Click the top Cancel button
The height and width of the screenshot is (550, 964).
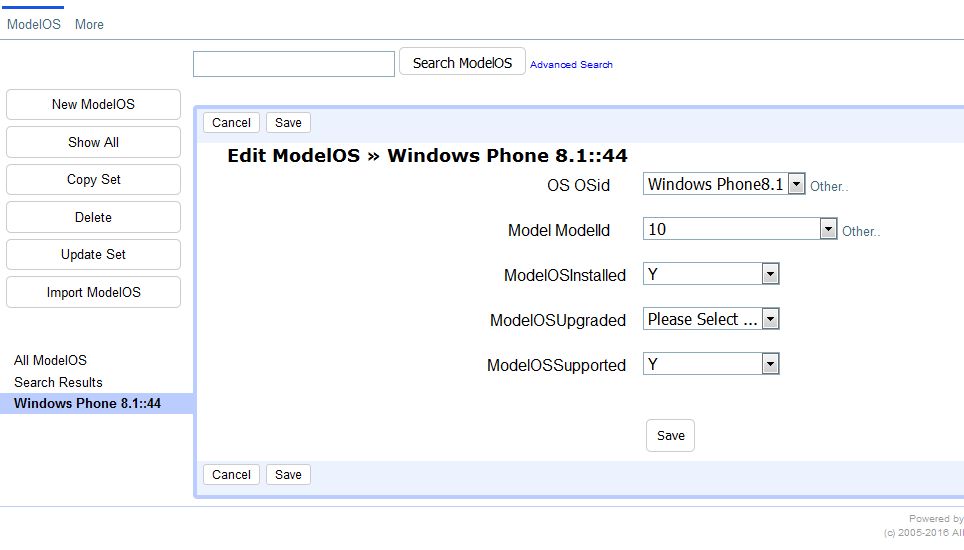pyautogui.click(x=231, y=122)
